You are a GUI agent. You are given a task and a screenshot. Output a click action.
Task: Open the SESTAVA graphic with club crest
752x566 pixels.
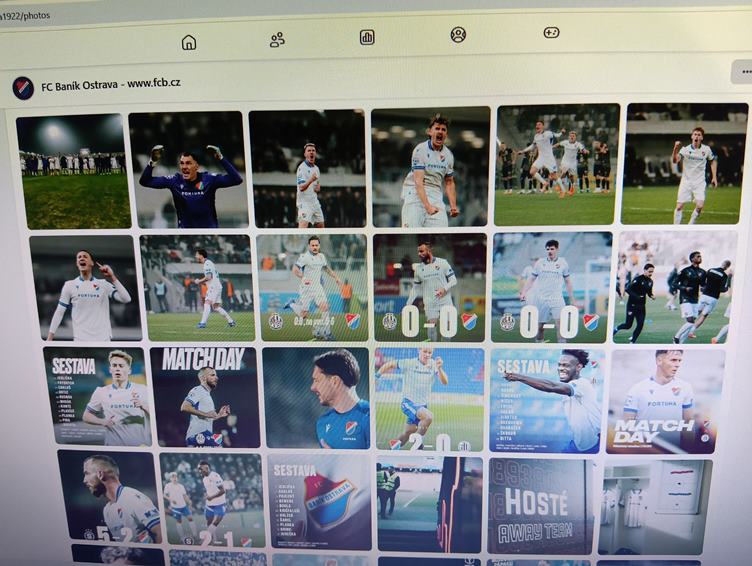point(319,502)
